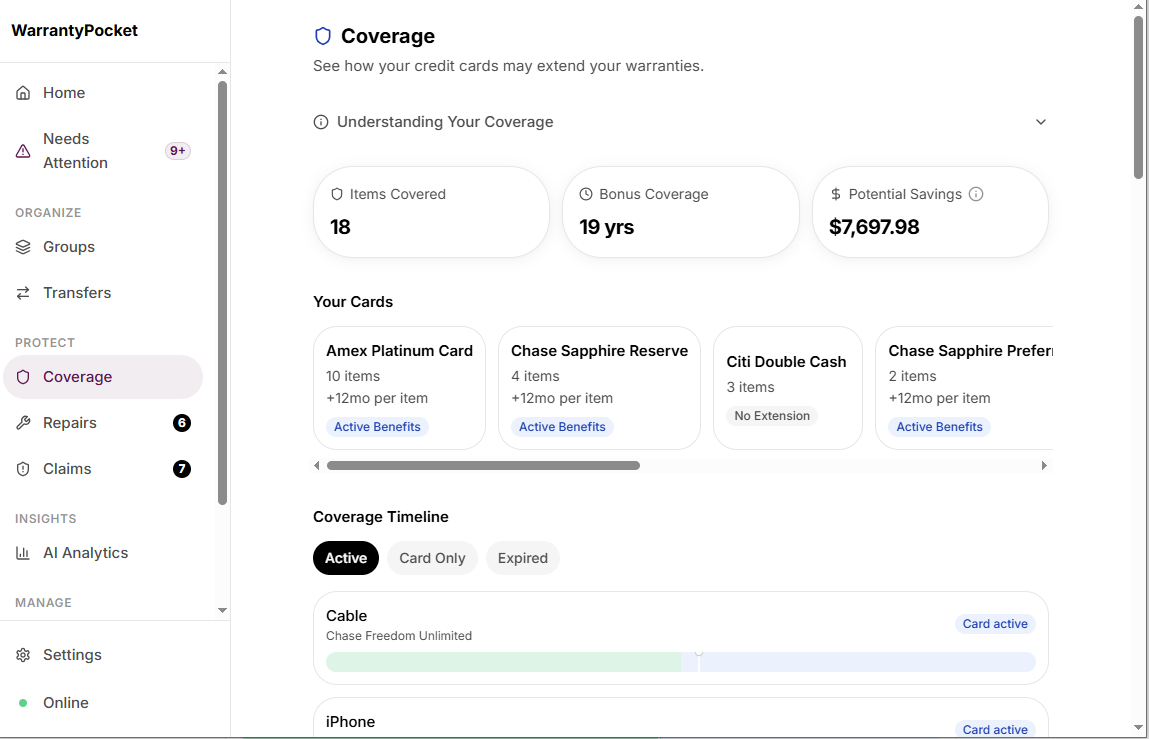Viewport: 1149px width, 739px height.
Task: Select the Citi Double Cash card
Action: pyautogui.click(x=788, y=388)
